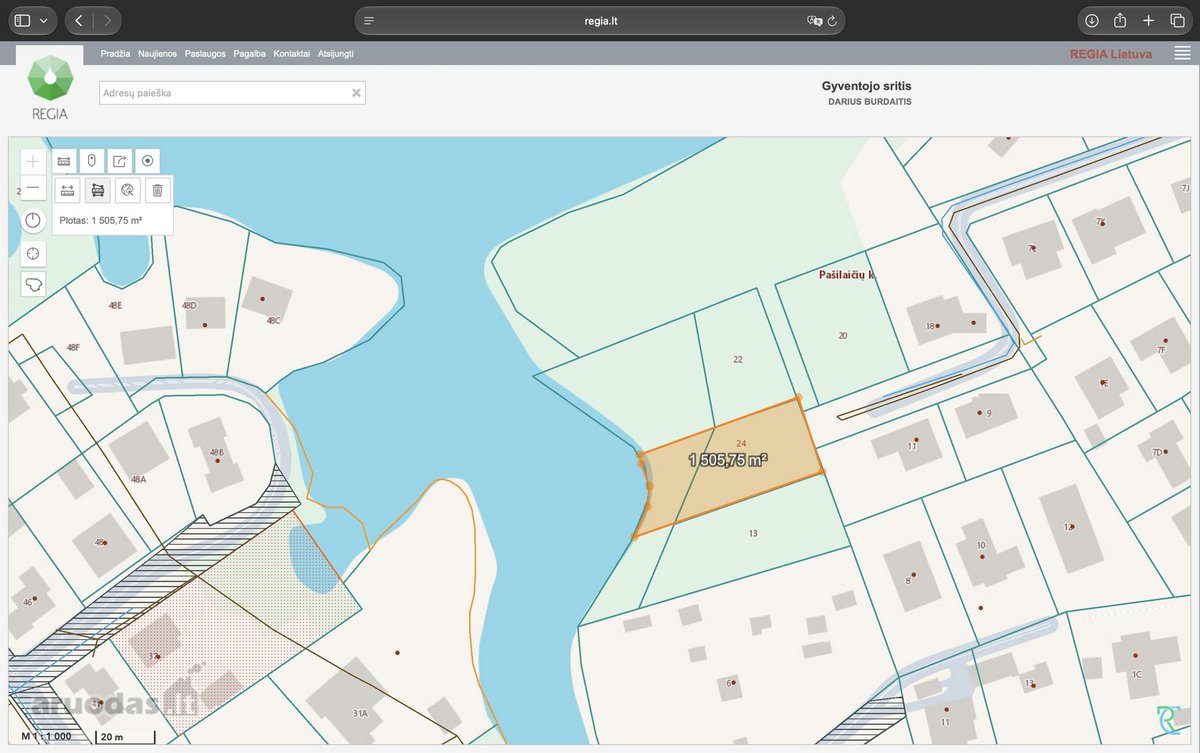Screen dimensions: 1200x753
Task: Open the Paslaugos menu item
Action: pos(205,54)
